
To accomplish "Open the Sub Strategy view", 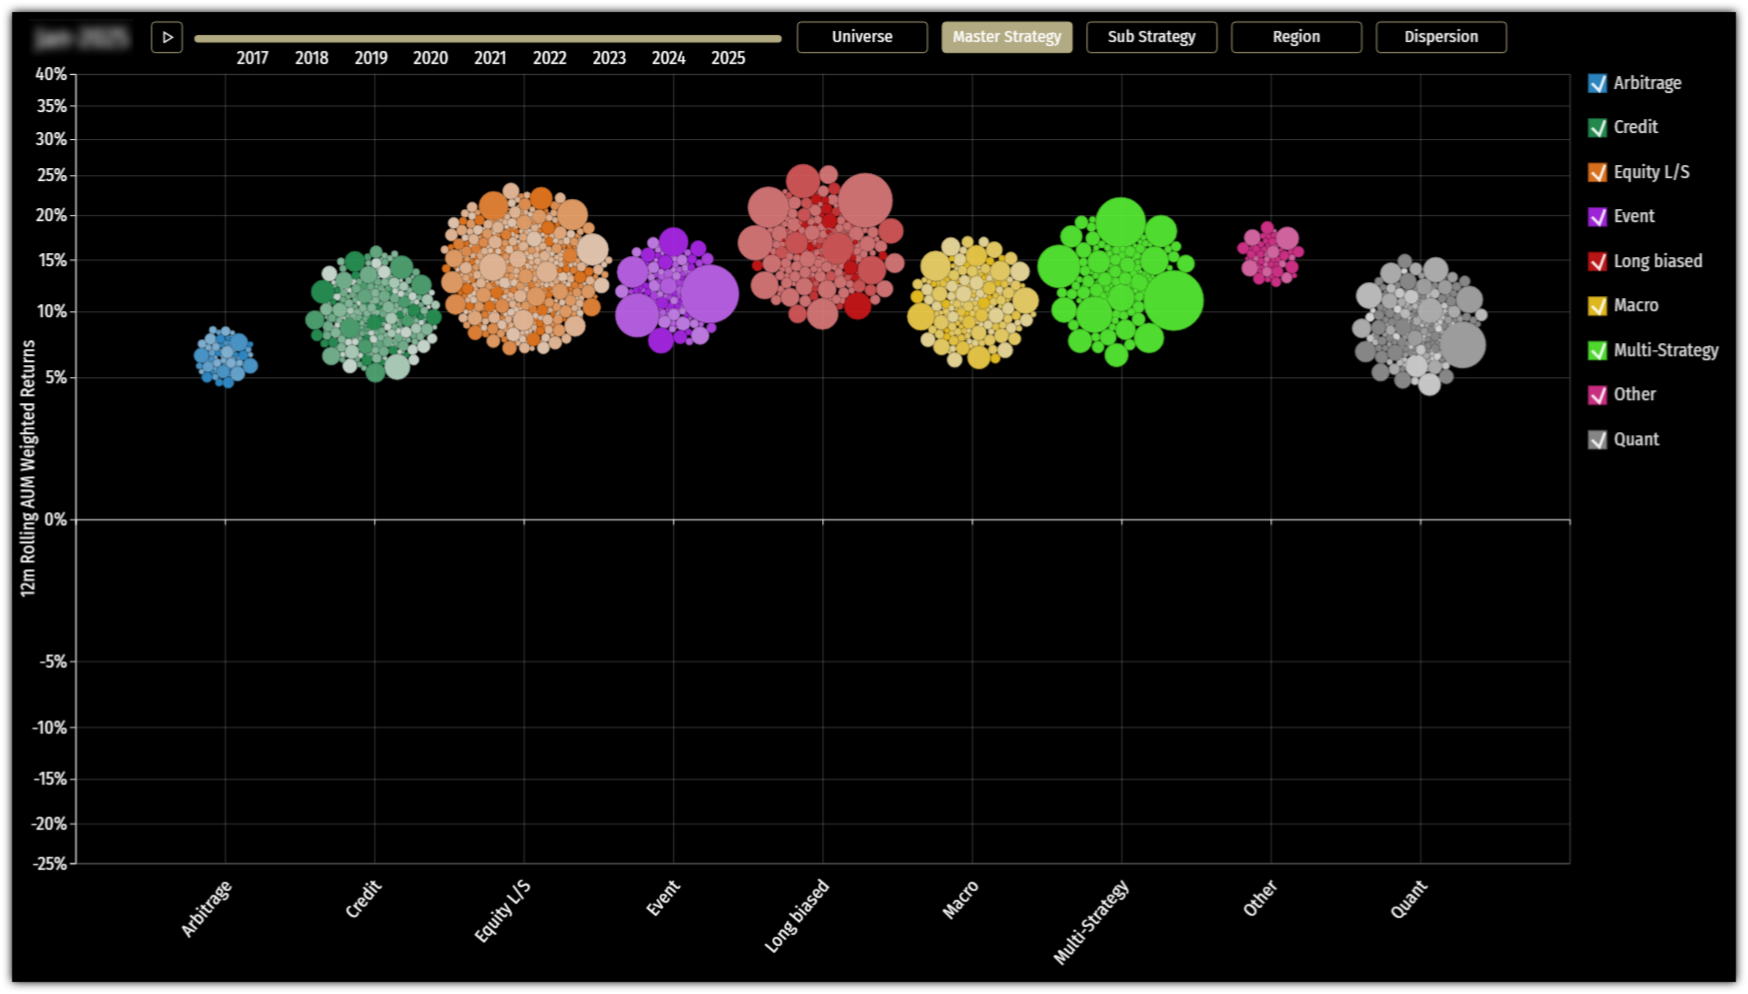I will click(1151, 37).
